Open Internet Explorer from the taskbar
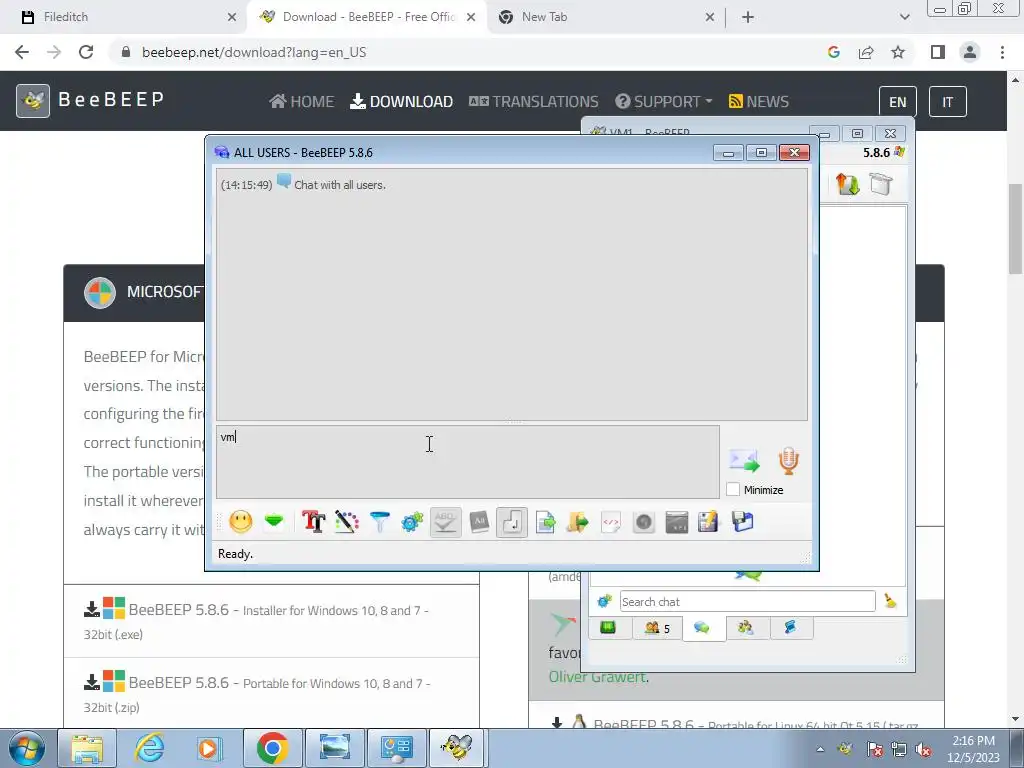 149,748
